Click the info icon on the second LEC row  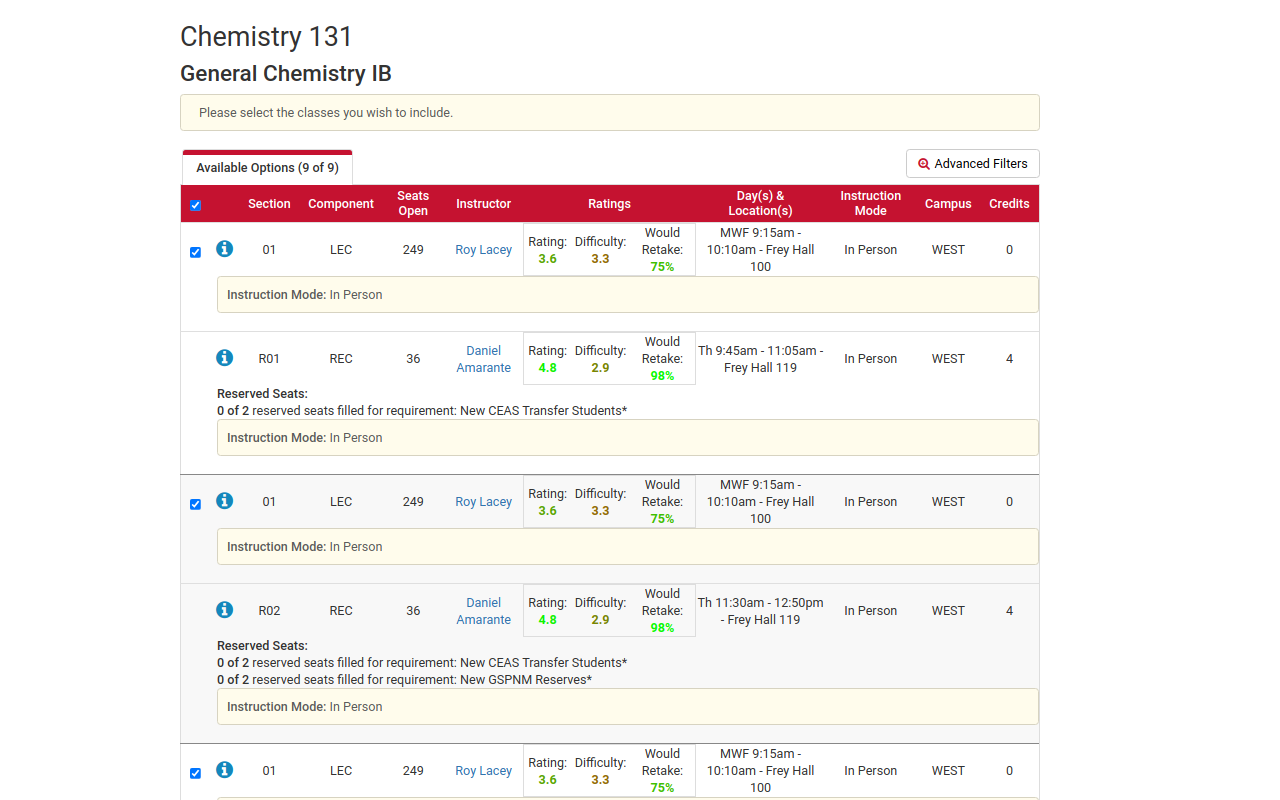[224, 500]
